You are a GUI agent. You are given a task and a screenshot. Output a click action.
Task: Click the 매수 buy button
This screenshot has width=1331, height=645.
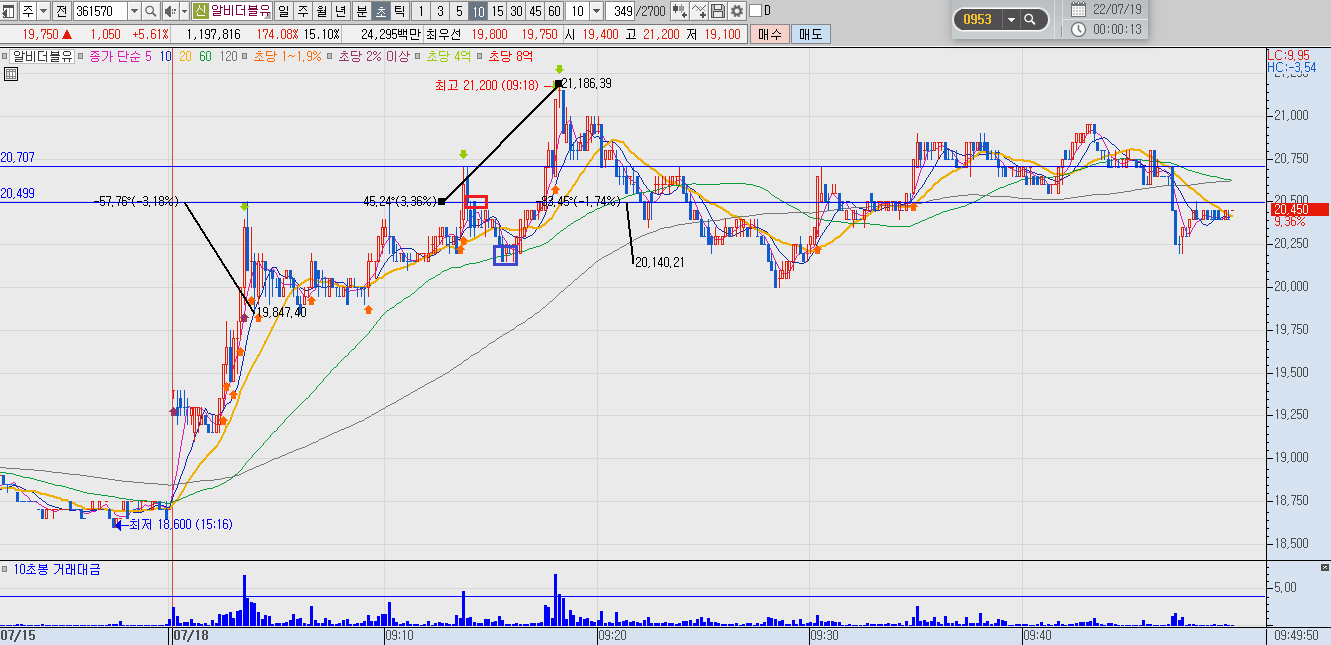[770, 34]
